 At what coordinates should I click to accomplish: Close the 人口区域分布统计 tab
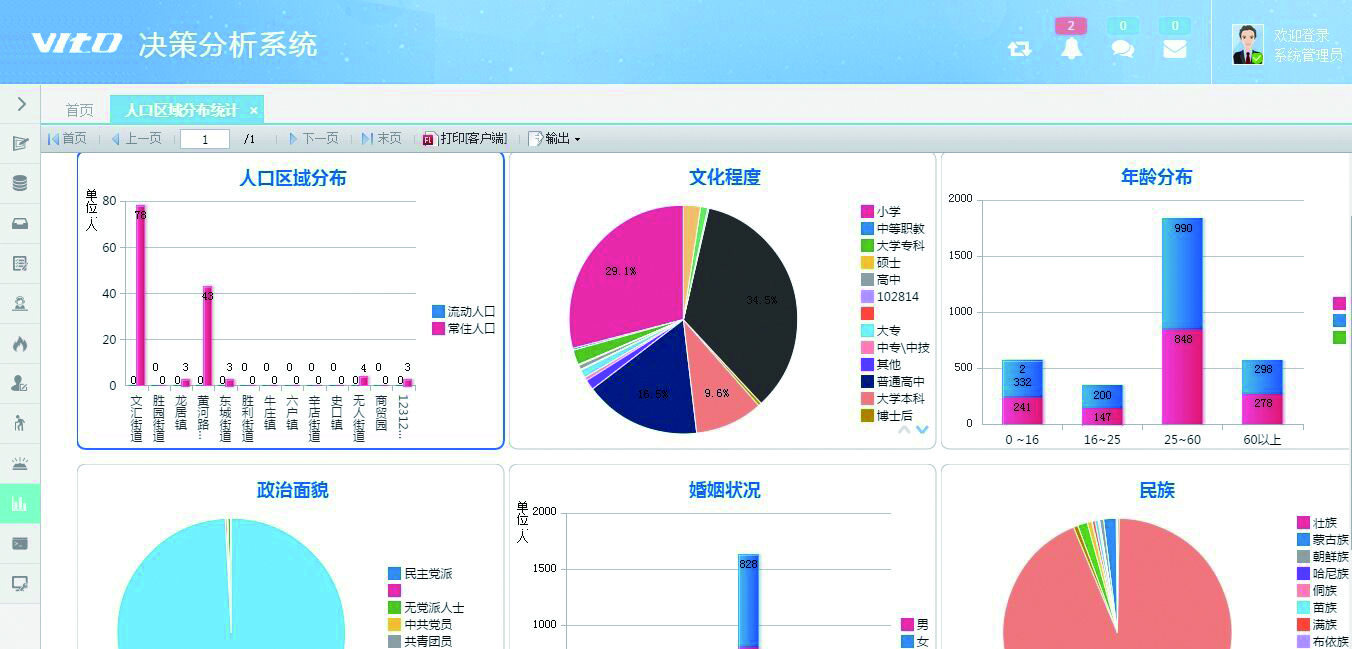(x=254, y=110)
